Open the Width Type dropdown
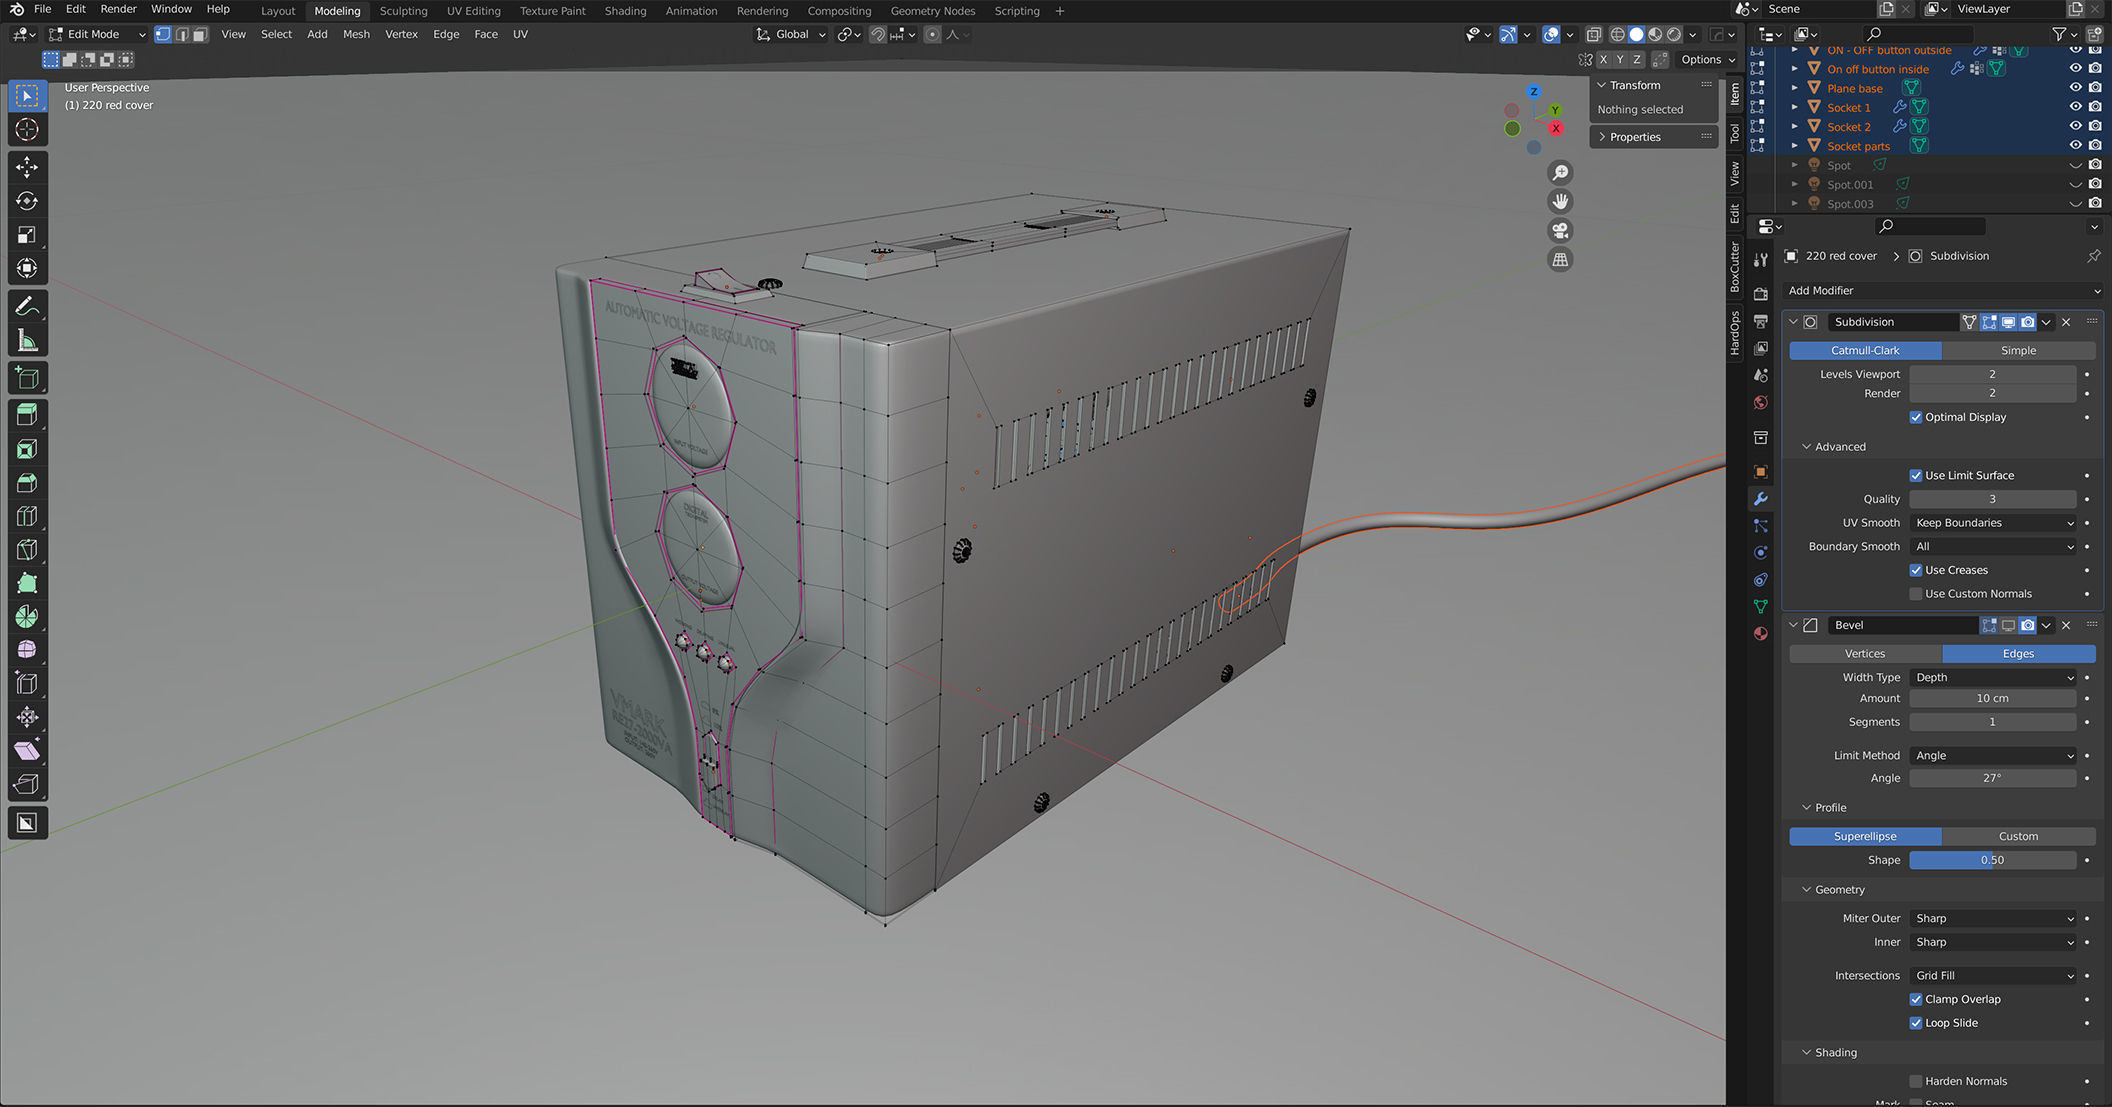The image size is (2112, 1107). pyautogui.click(x=1993, y=677)
